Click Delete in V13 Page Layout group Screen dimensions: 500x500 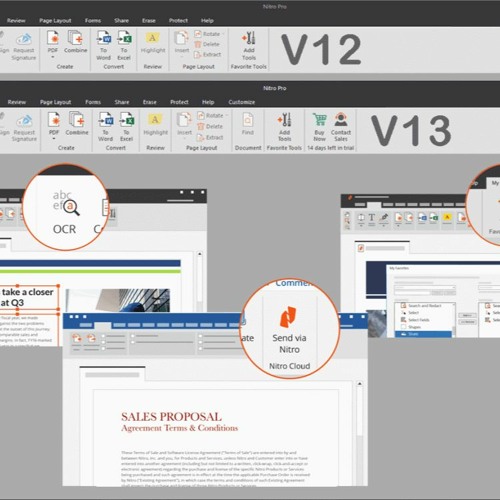pos(210,126)
